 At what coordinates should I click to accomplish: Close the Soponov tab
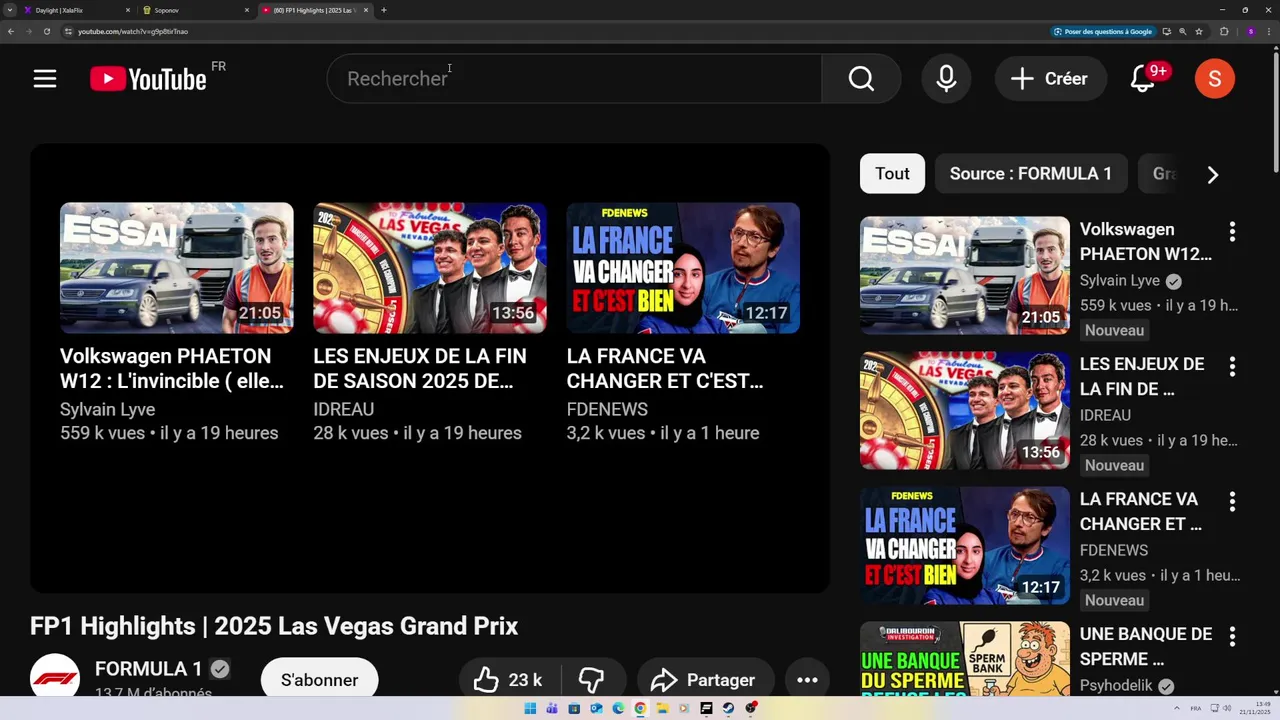pyautogui.click(x=247, y=10)
